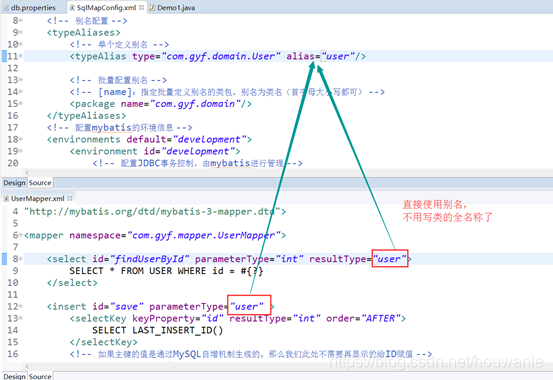Click the SELECT * FROM USER statement
The height and width of the screenshot is (380, 553).
pos(166,271)
